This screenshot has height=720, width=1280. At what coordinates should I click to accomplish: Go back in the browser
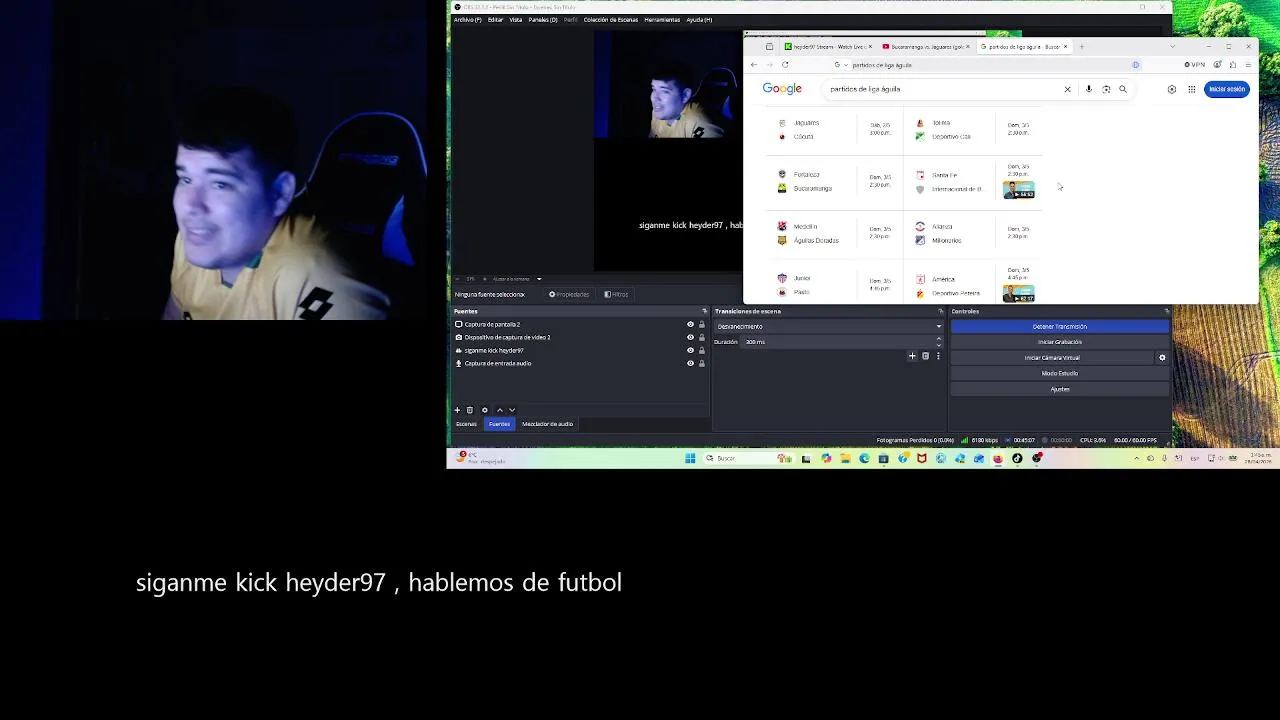pos(754,65)
